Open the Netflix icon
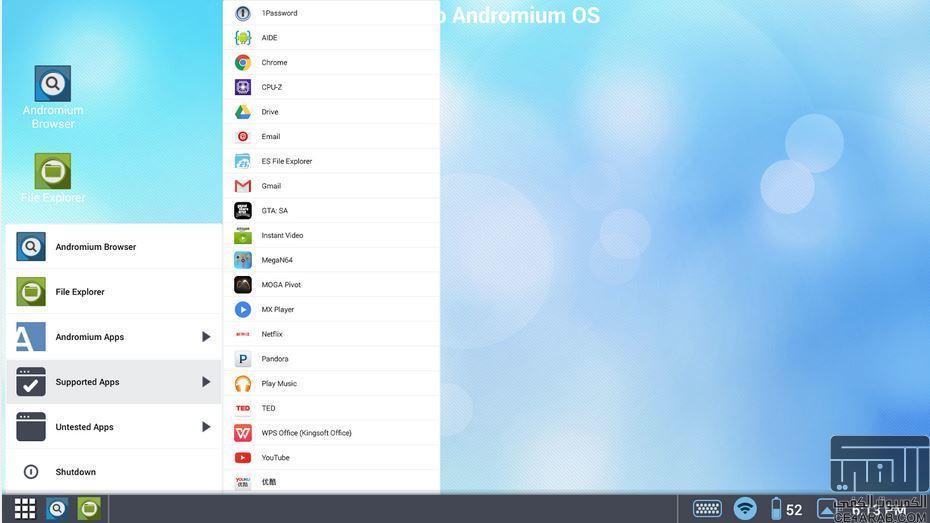This screenshot has width=930, height=523. pos(243,334)
